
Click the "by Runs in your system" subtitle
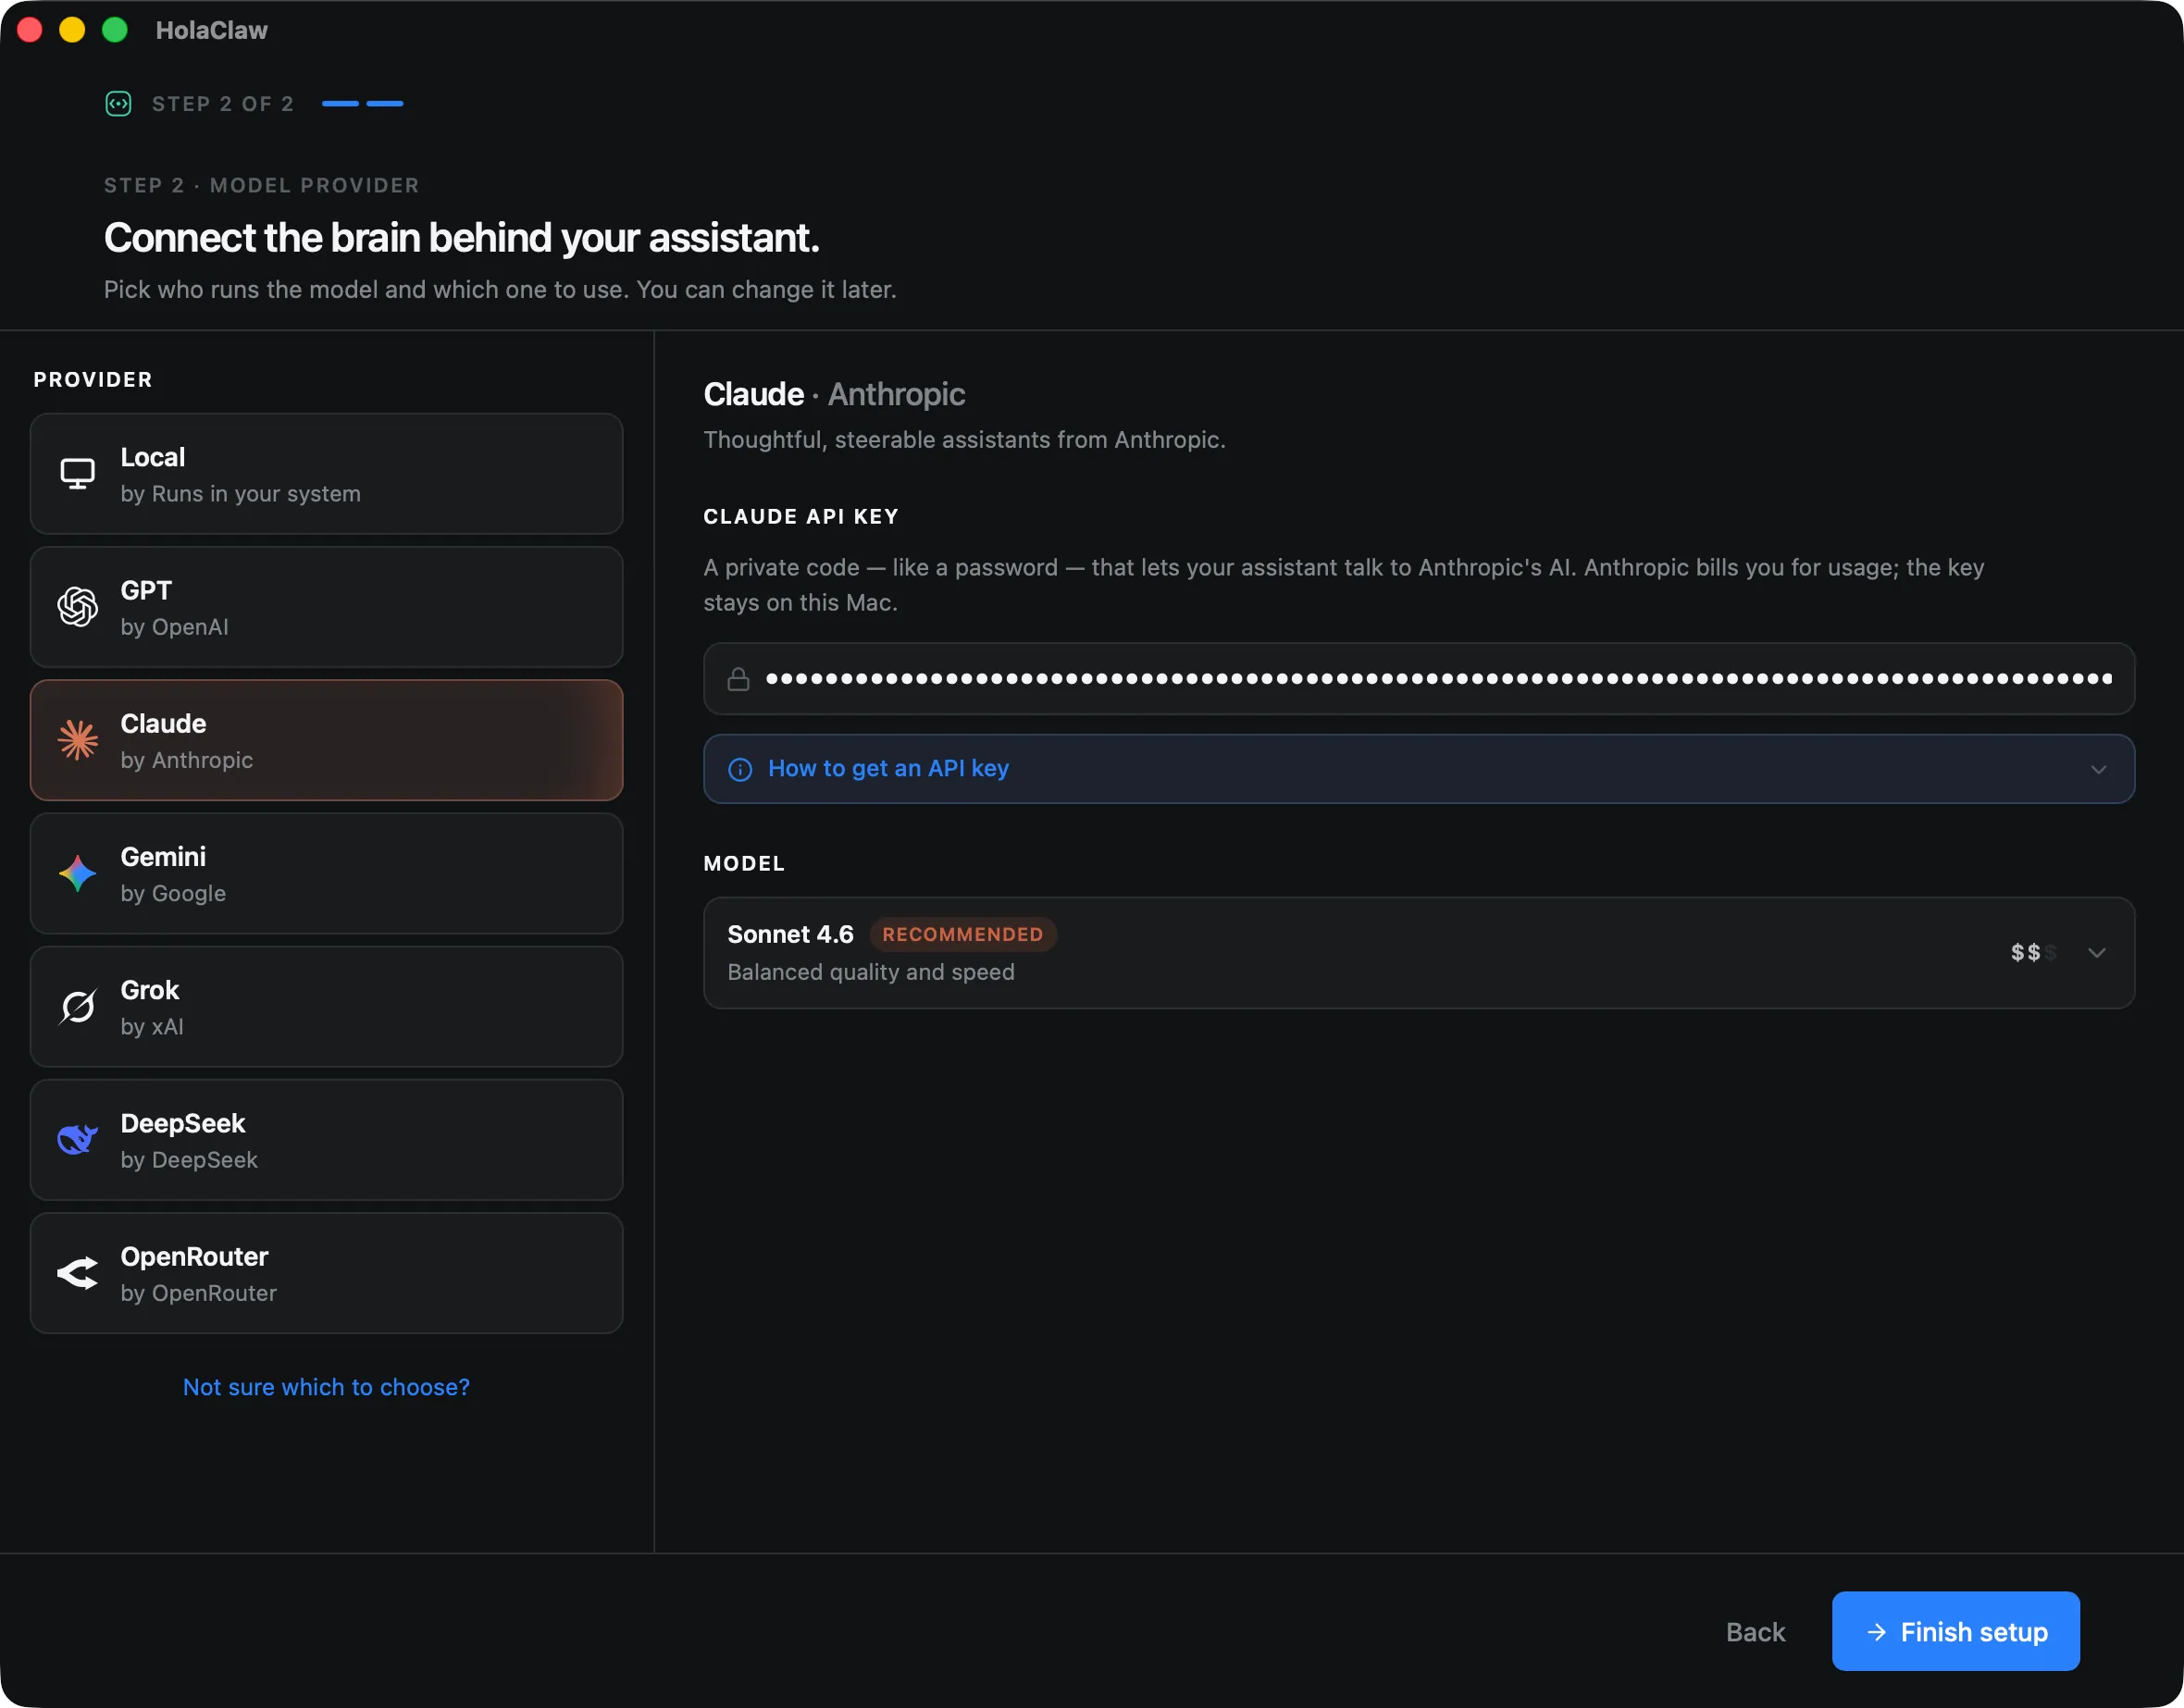(x=240, y=494)
